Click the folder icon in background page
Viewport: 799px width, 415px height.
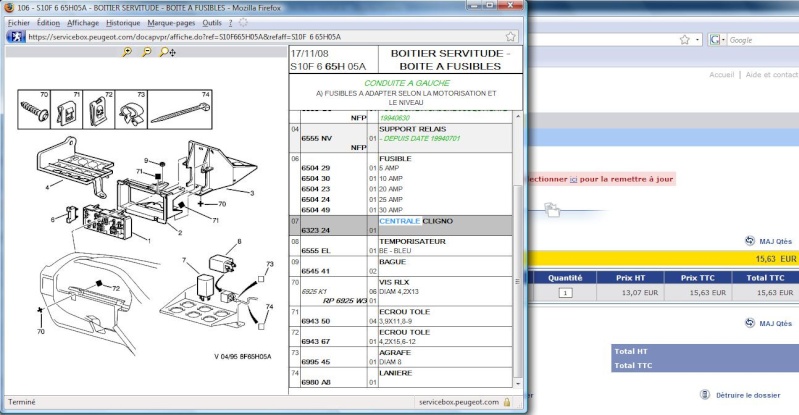tap(551, 209)
